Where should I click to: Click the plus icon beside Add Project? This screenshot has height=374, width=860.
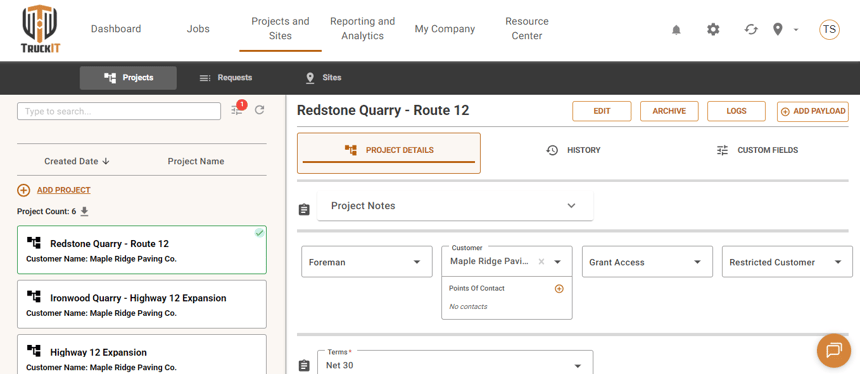pyautogui.click(x=24, y=190)
